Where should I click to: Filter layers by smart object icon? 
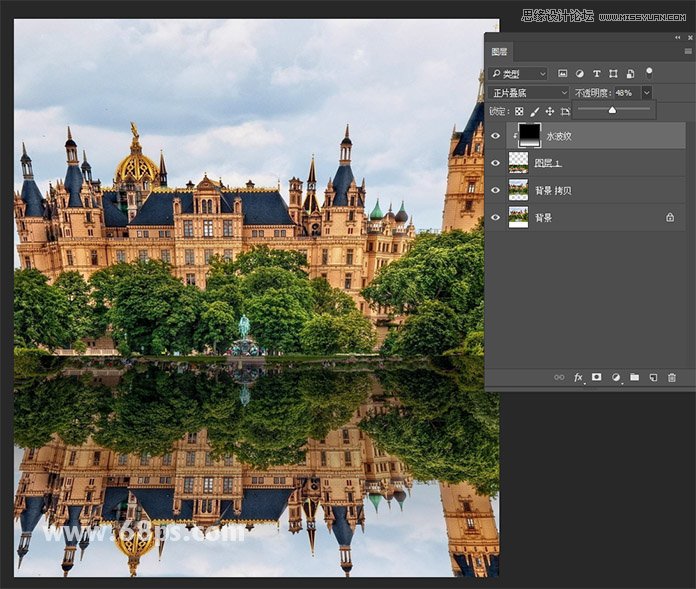click(x=630, y=74)
